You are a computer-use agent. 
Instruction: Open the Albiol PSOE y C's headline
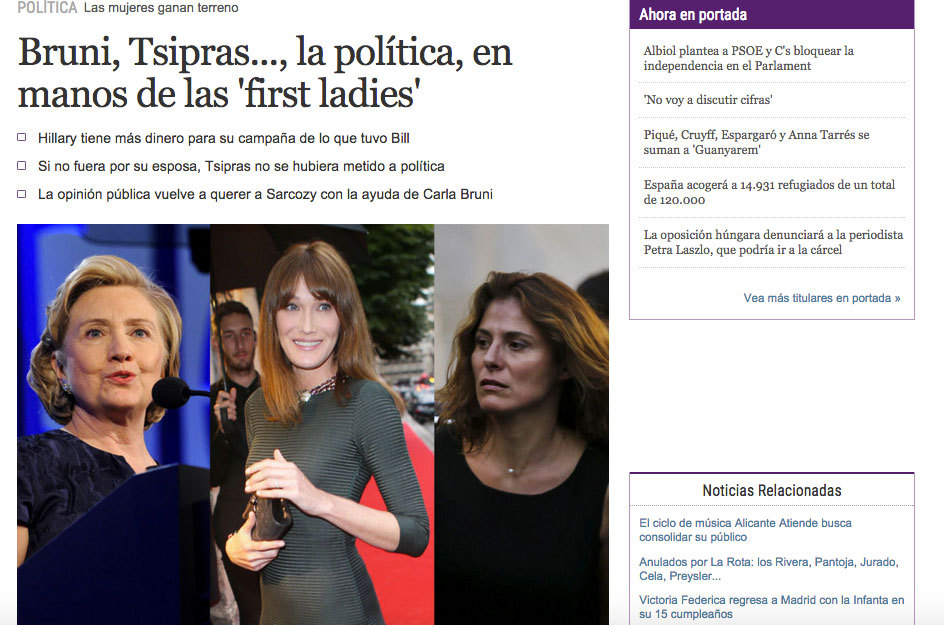(748, 58)
